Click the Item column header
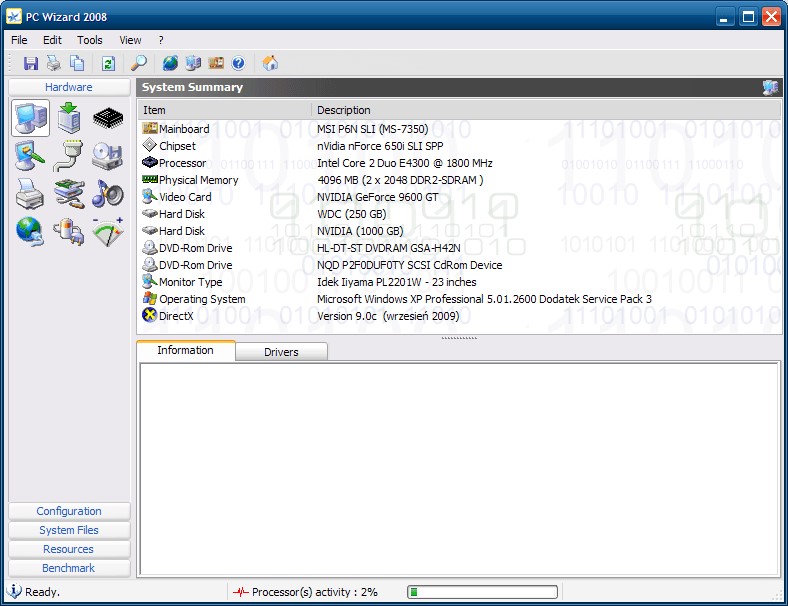 [x=225, y=110]
